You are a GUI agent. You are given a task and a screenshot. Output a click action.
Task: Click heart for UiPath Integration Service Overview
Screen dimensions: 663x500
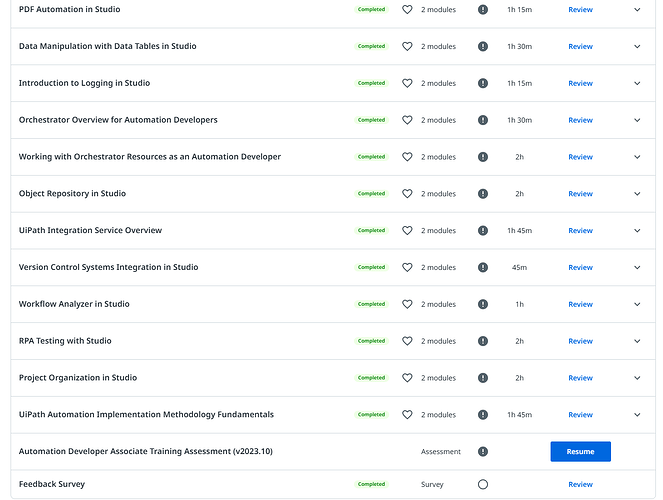tap(407, 230)
